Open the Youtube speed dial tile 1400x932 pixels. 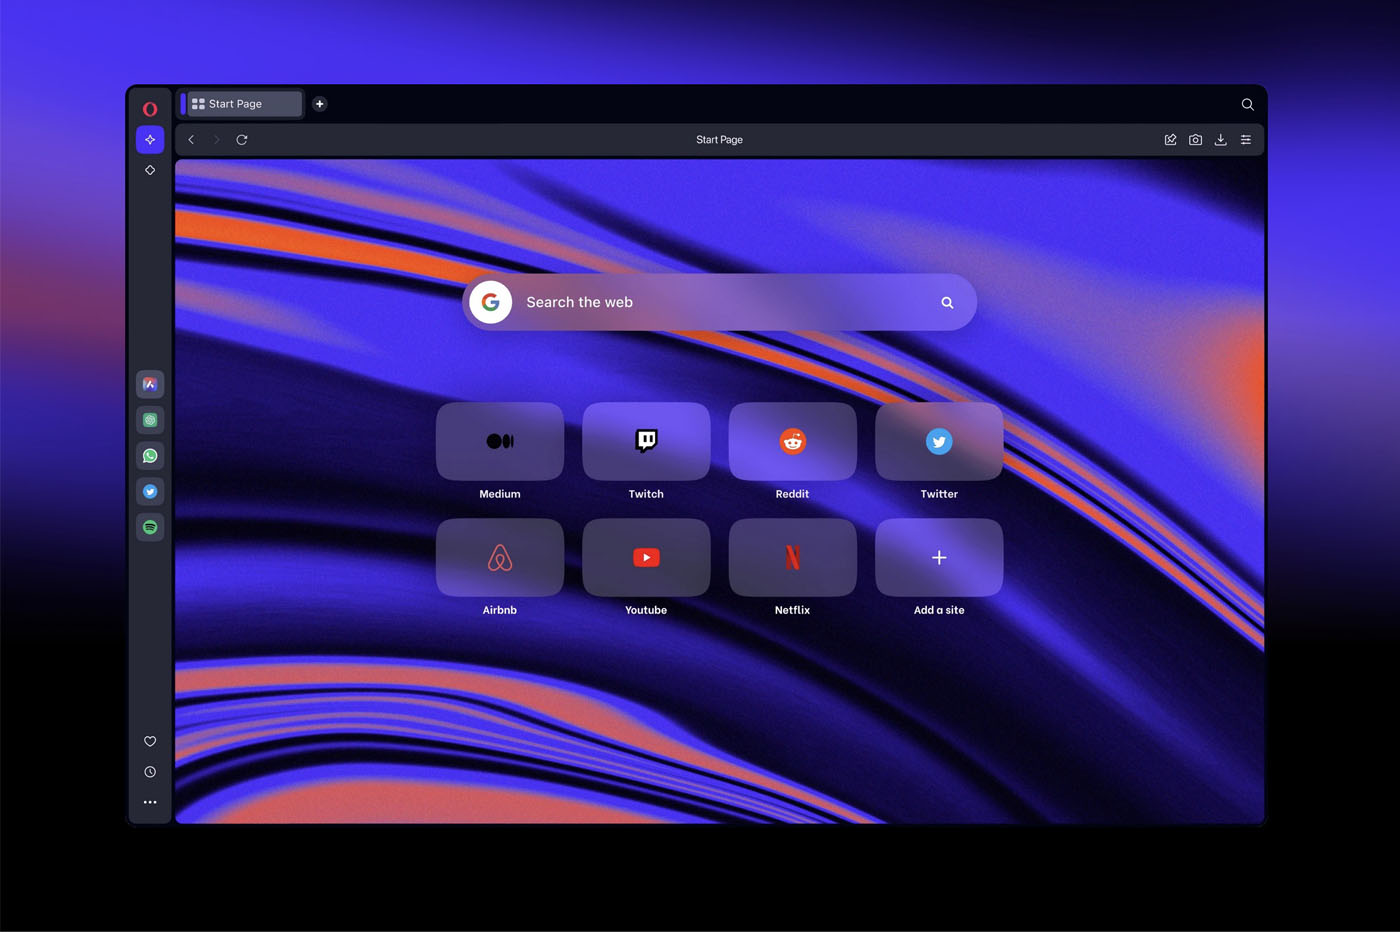(646, 557)
